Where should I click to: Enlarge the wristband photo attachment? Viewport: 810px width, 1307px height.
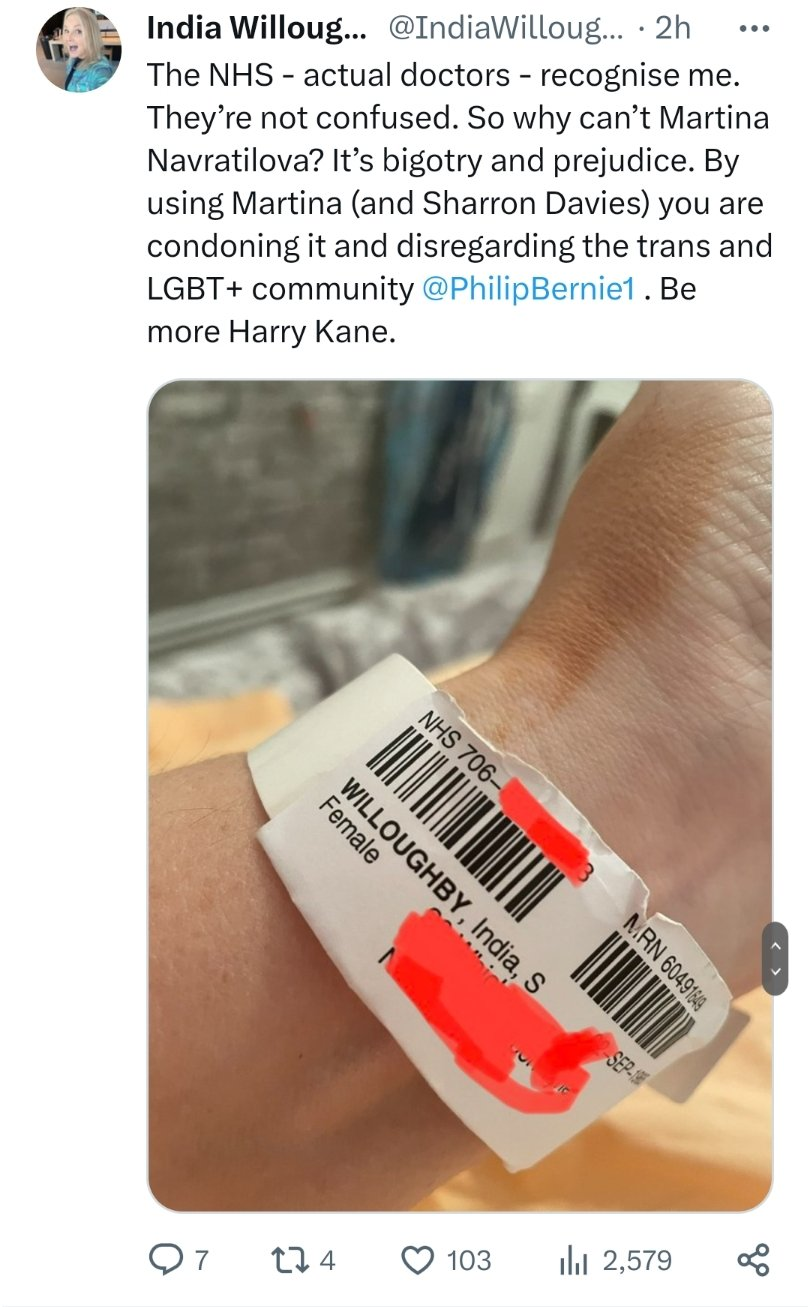[460, 796]
